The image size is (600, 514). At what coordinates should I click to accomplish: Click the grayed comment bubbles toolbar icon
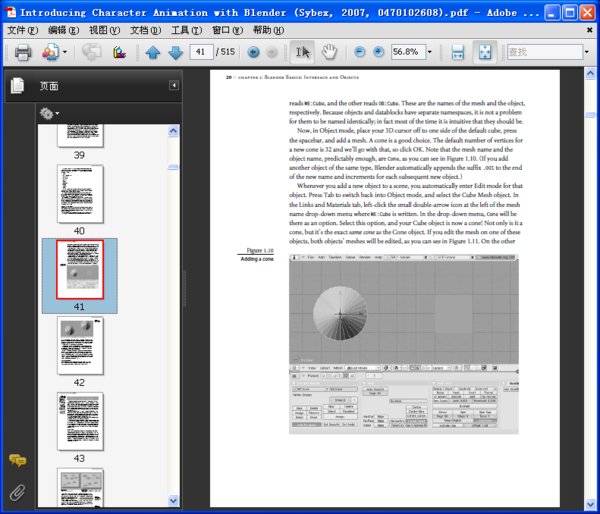91,52
